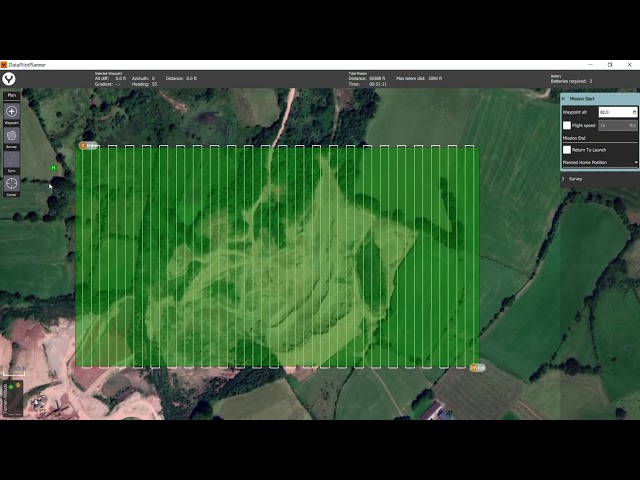
Task: Select the Survey polygon tool
Action: 11,136
